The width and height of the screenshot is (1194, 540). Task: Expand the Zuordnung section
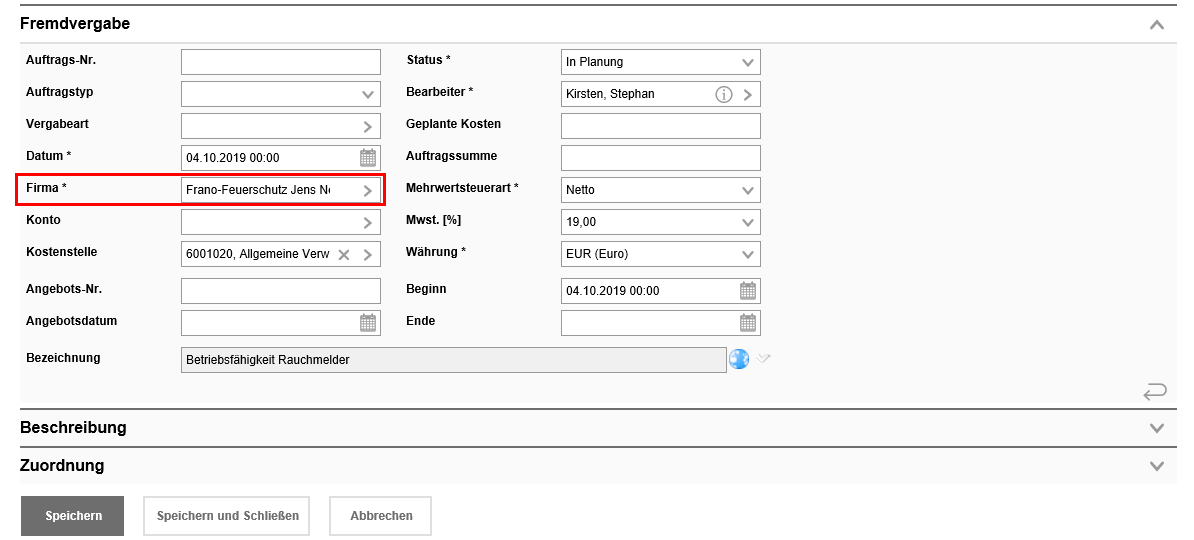coord(1157,466)
